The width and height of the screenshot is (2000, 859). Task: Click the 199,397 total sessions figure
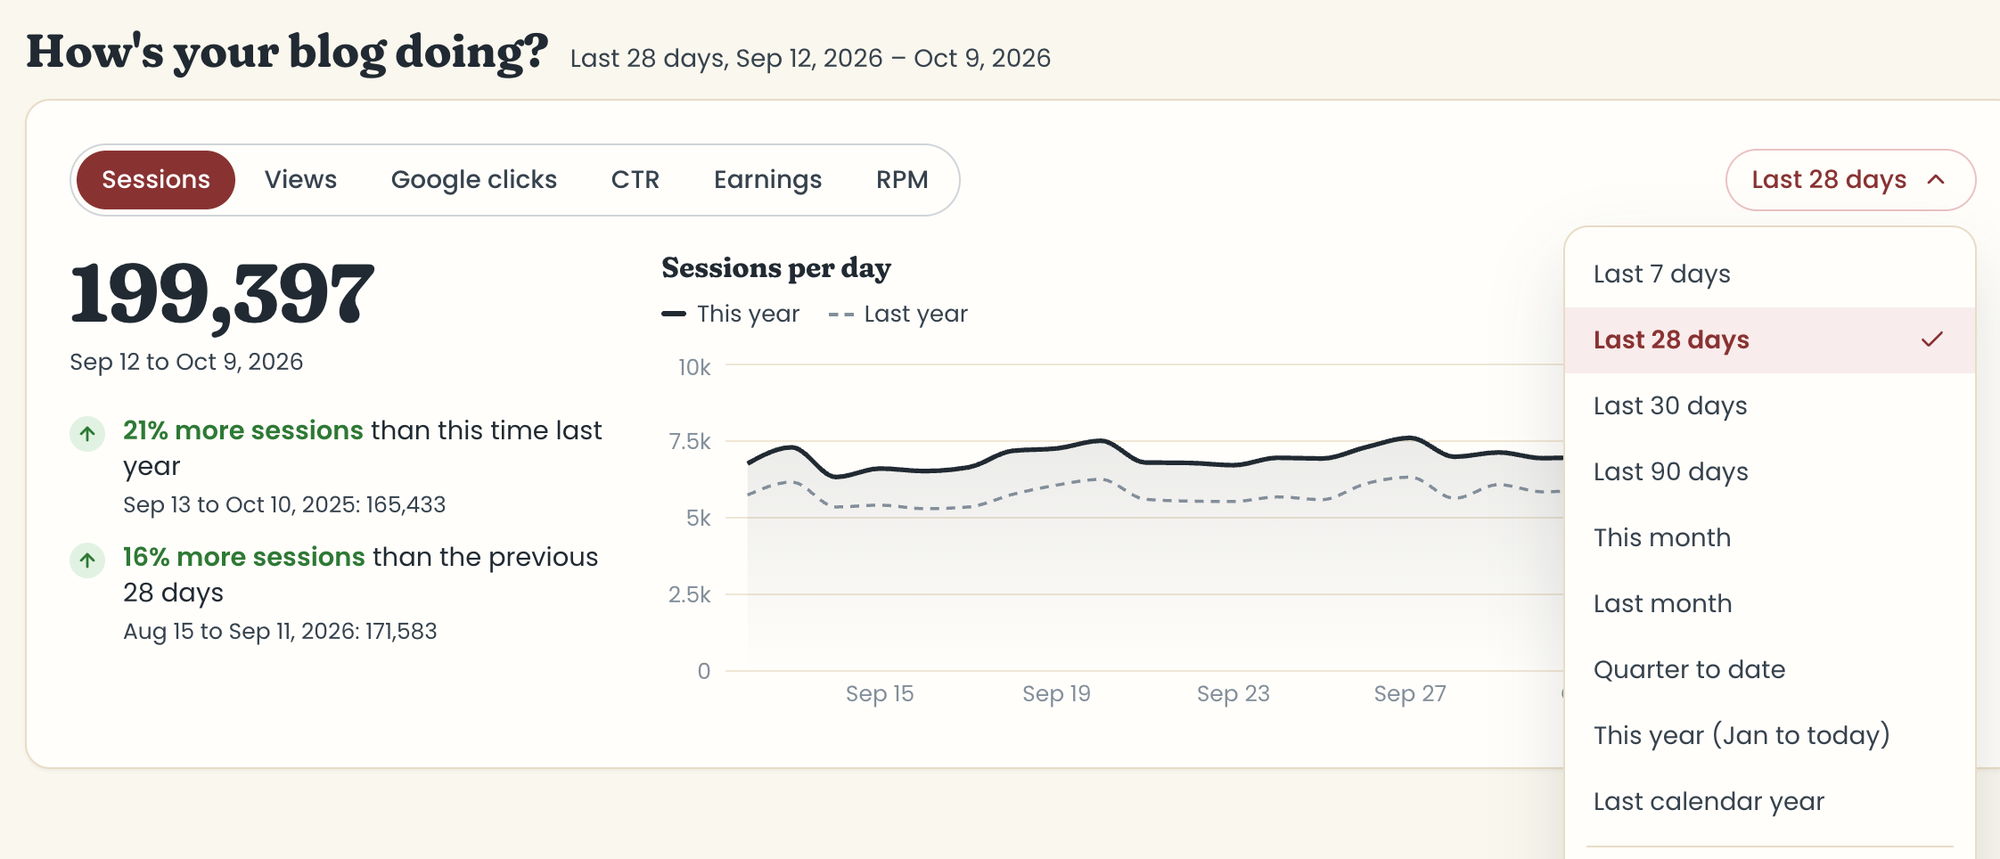(222, 295)
